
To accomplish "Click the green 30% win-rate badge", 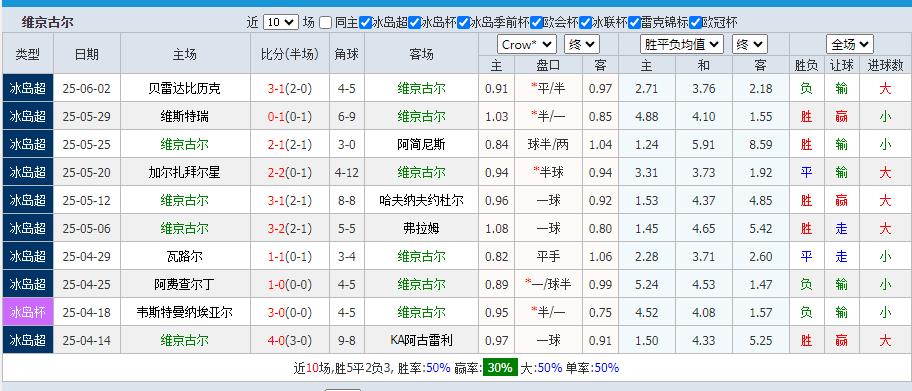I will [500, 368].
